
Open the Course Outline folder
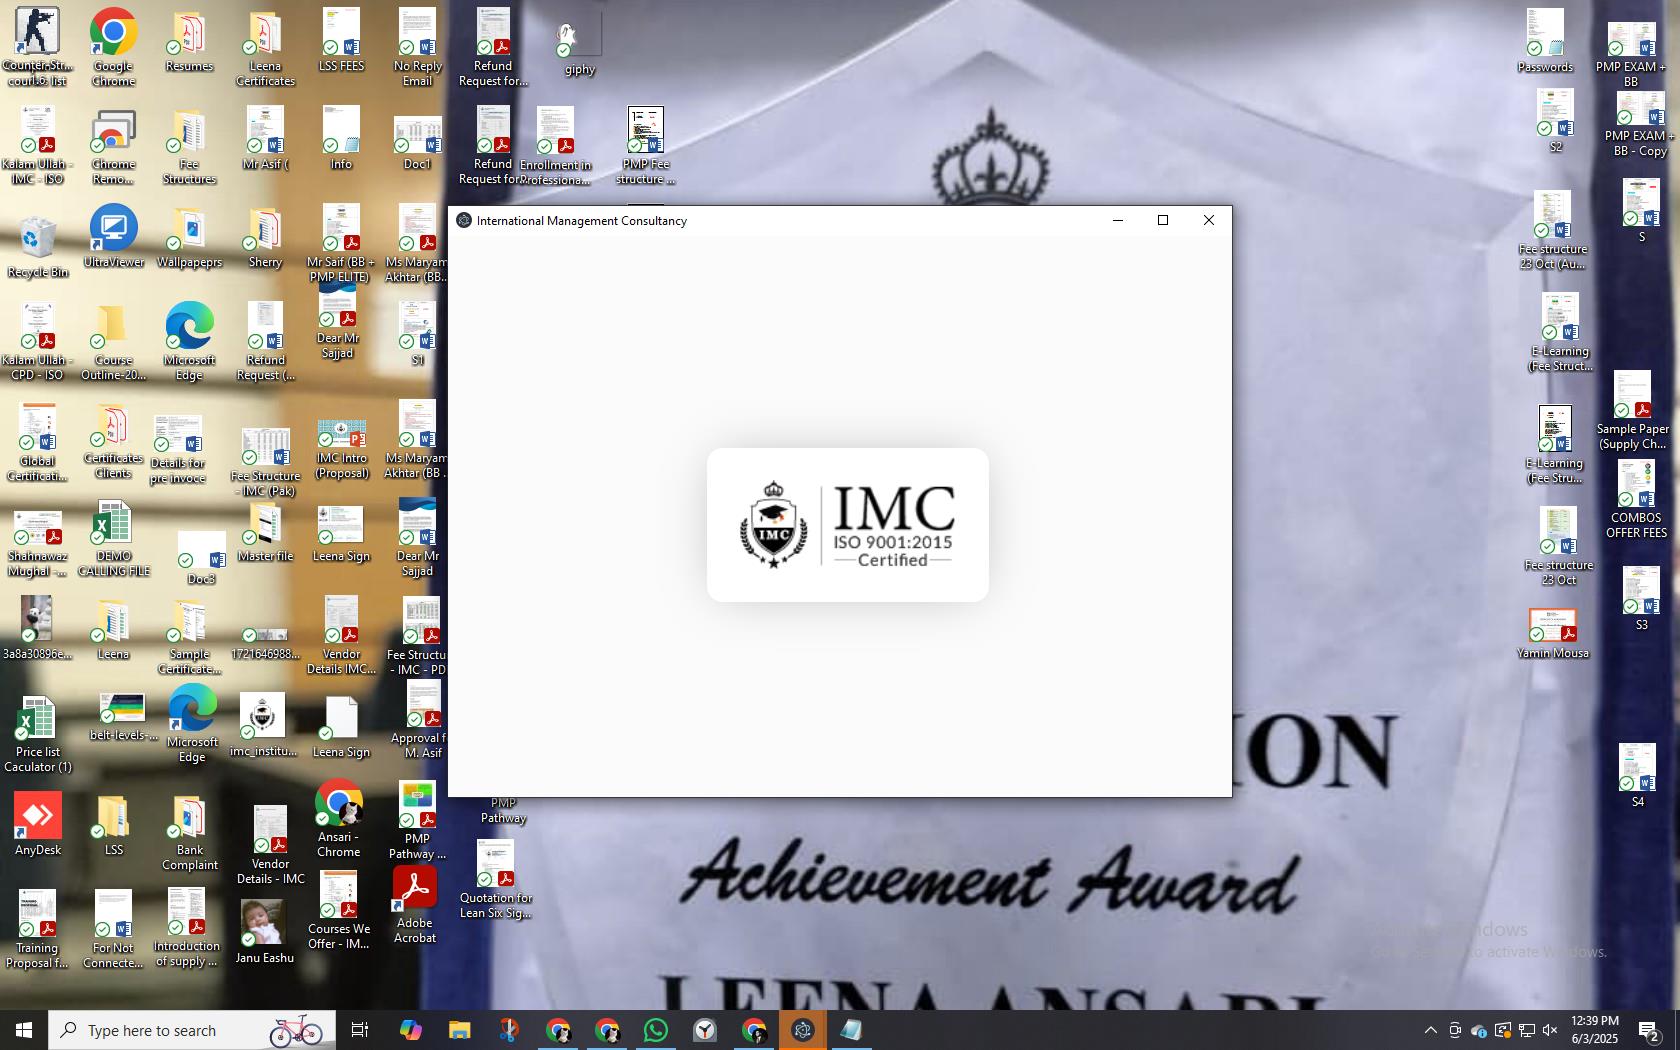113,342
